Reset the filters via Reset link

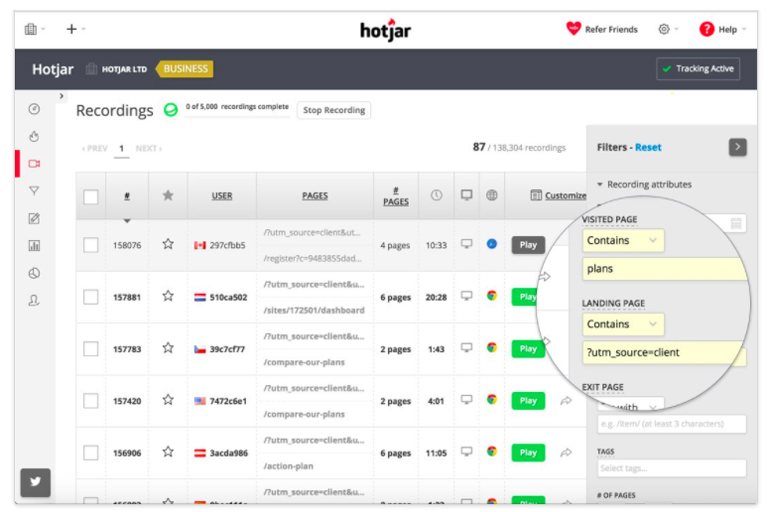(x=648, y=147)
